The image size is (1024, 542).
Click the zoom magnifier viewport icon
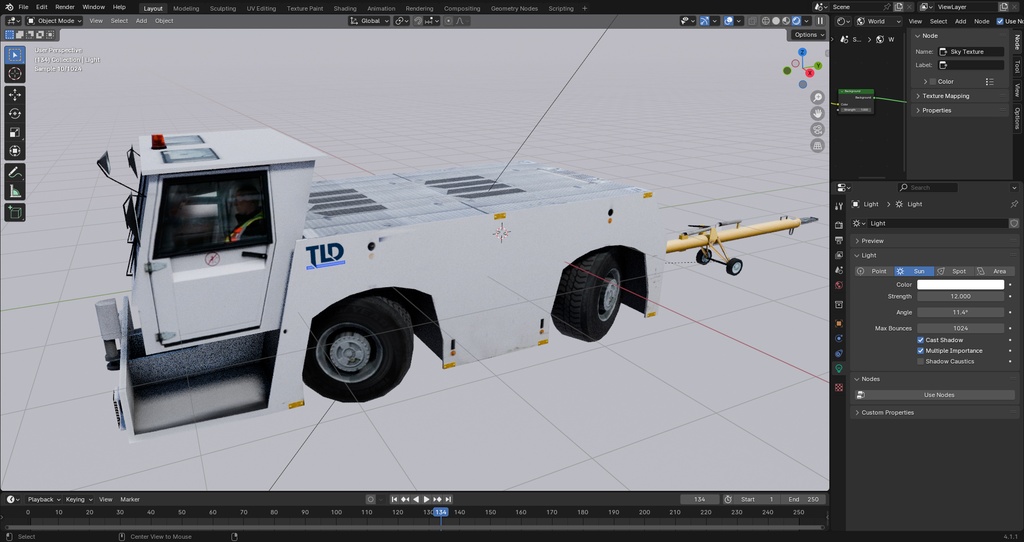[x=818, y=97]
